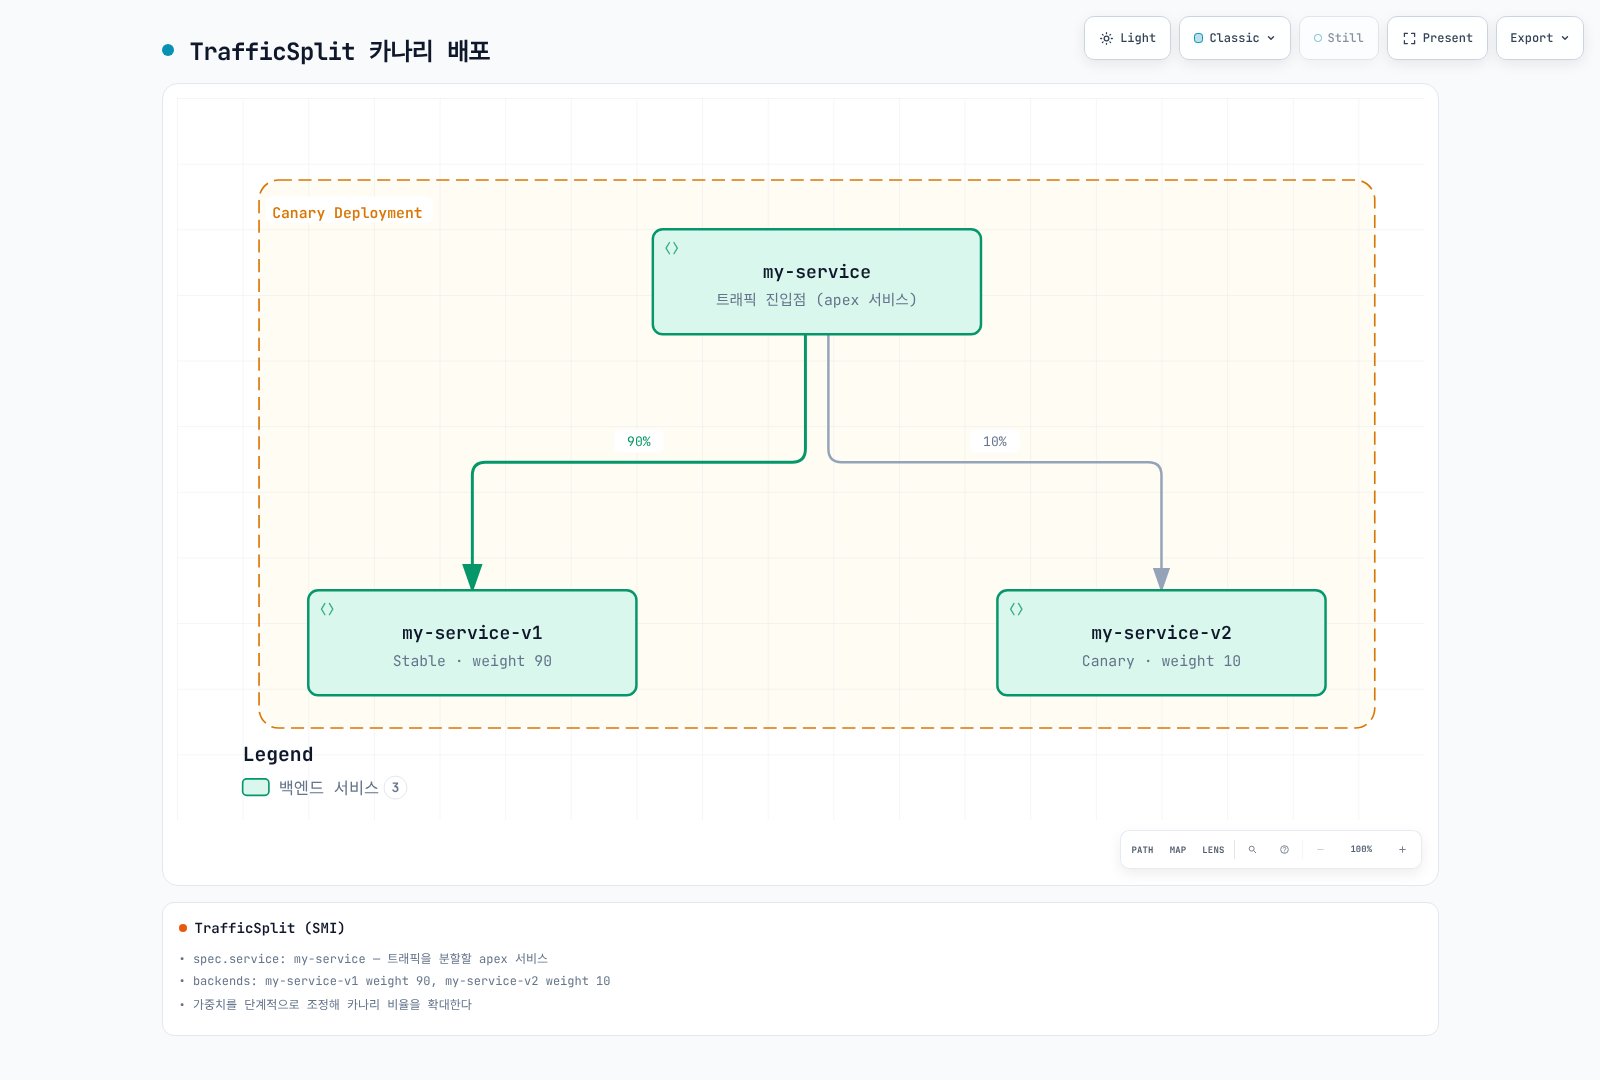
Task: Click the code icon on my-service node
Action: 672,248
